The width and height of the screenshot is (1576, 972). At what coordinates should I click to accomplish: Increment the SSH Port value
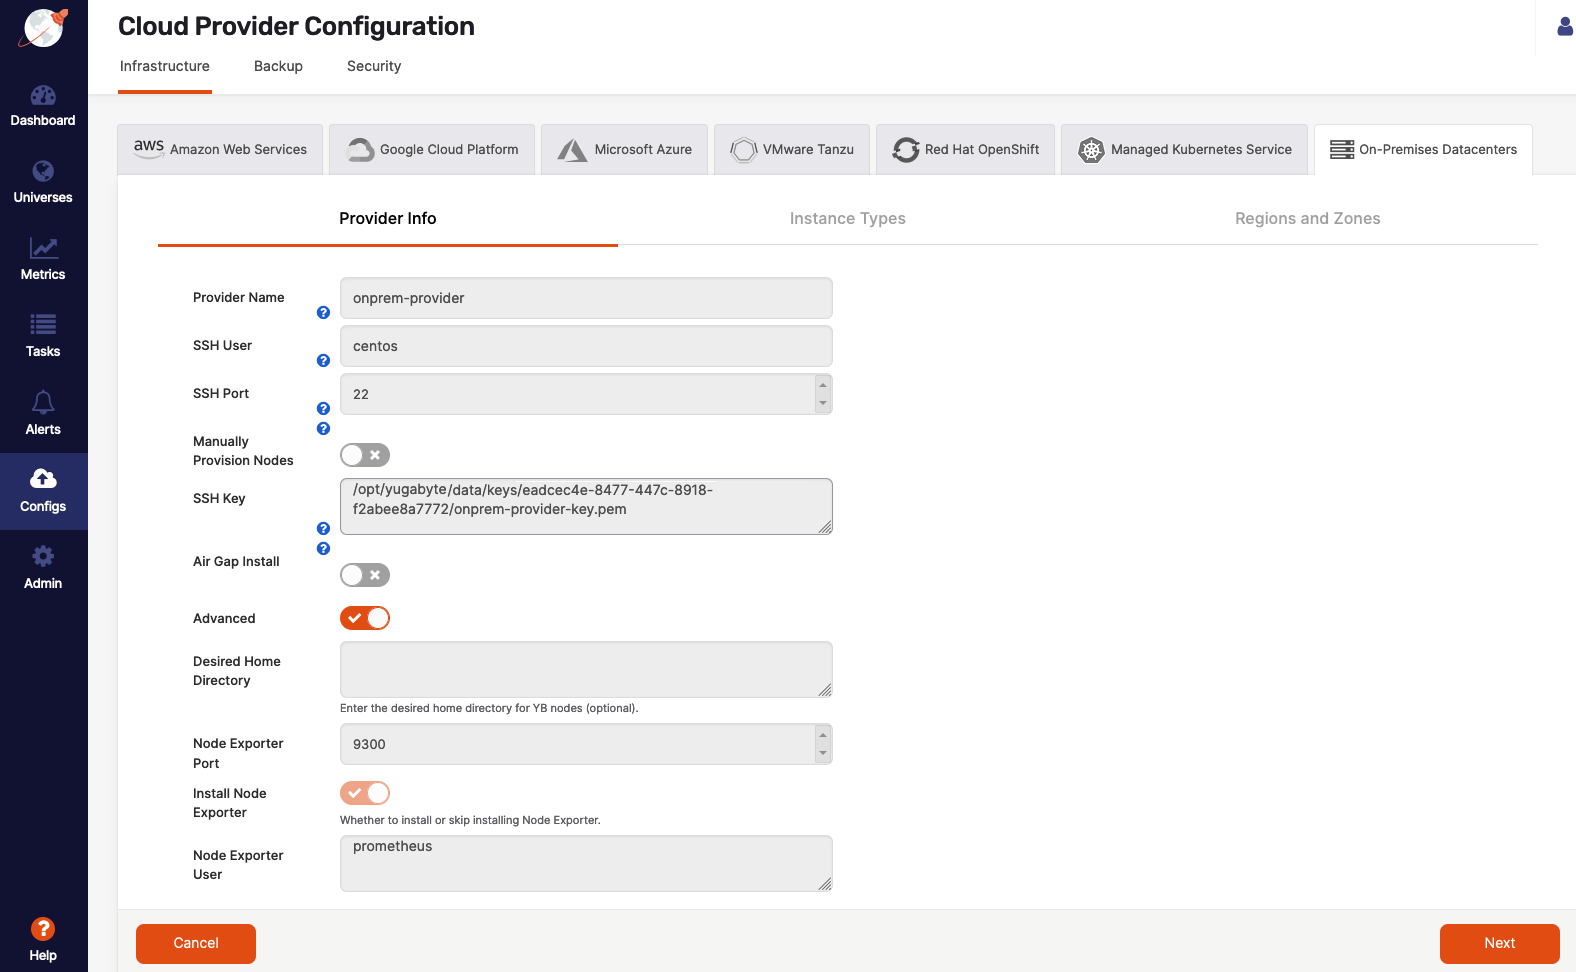(x=823, y=385)
